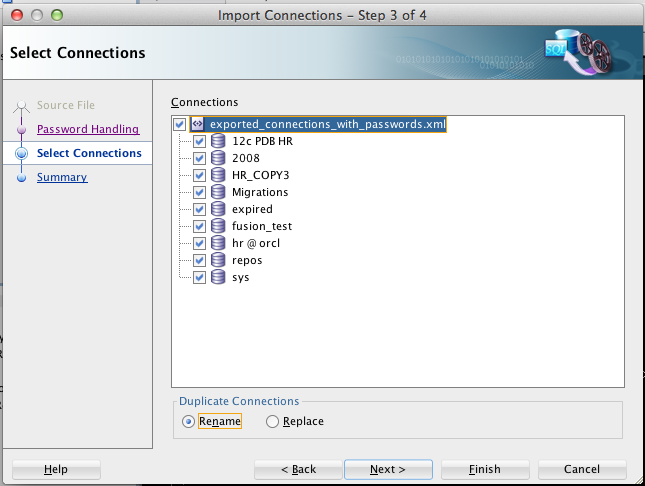Click the database icon beside 12c PDB HR
Screen dimensions: 645x486
click(x=218, y=141)
